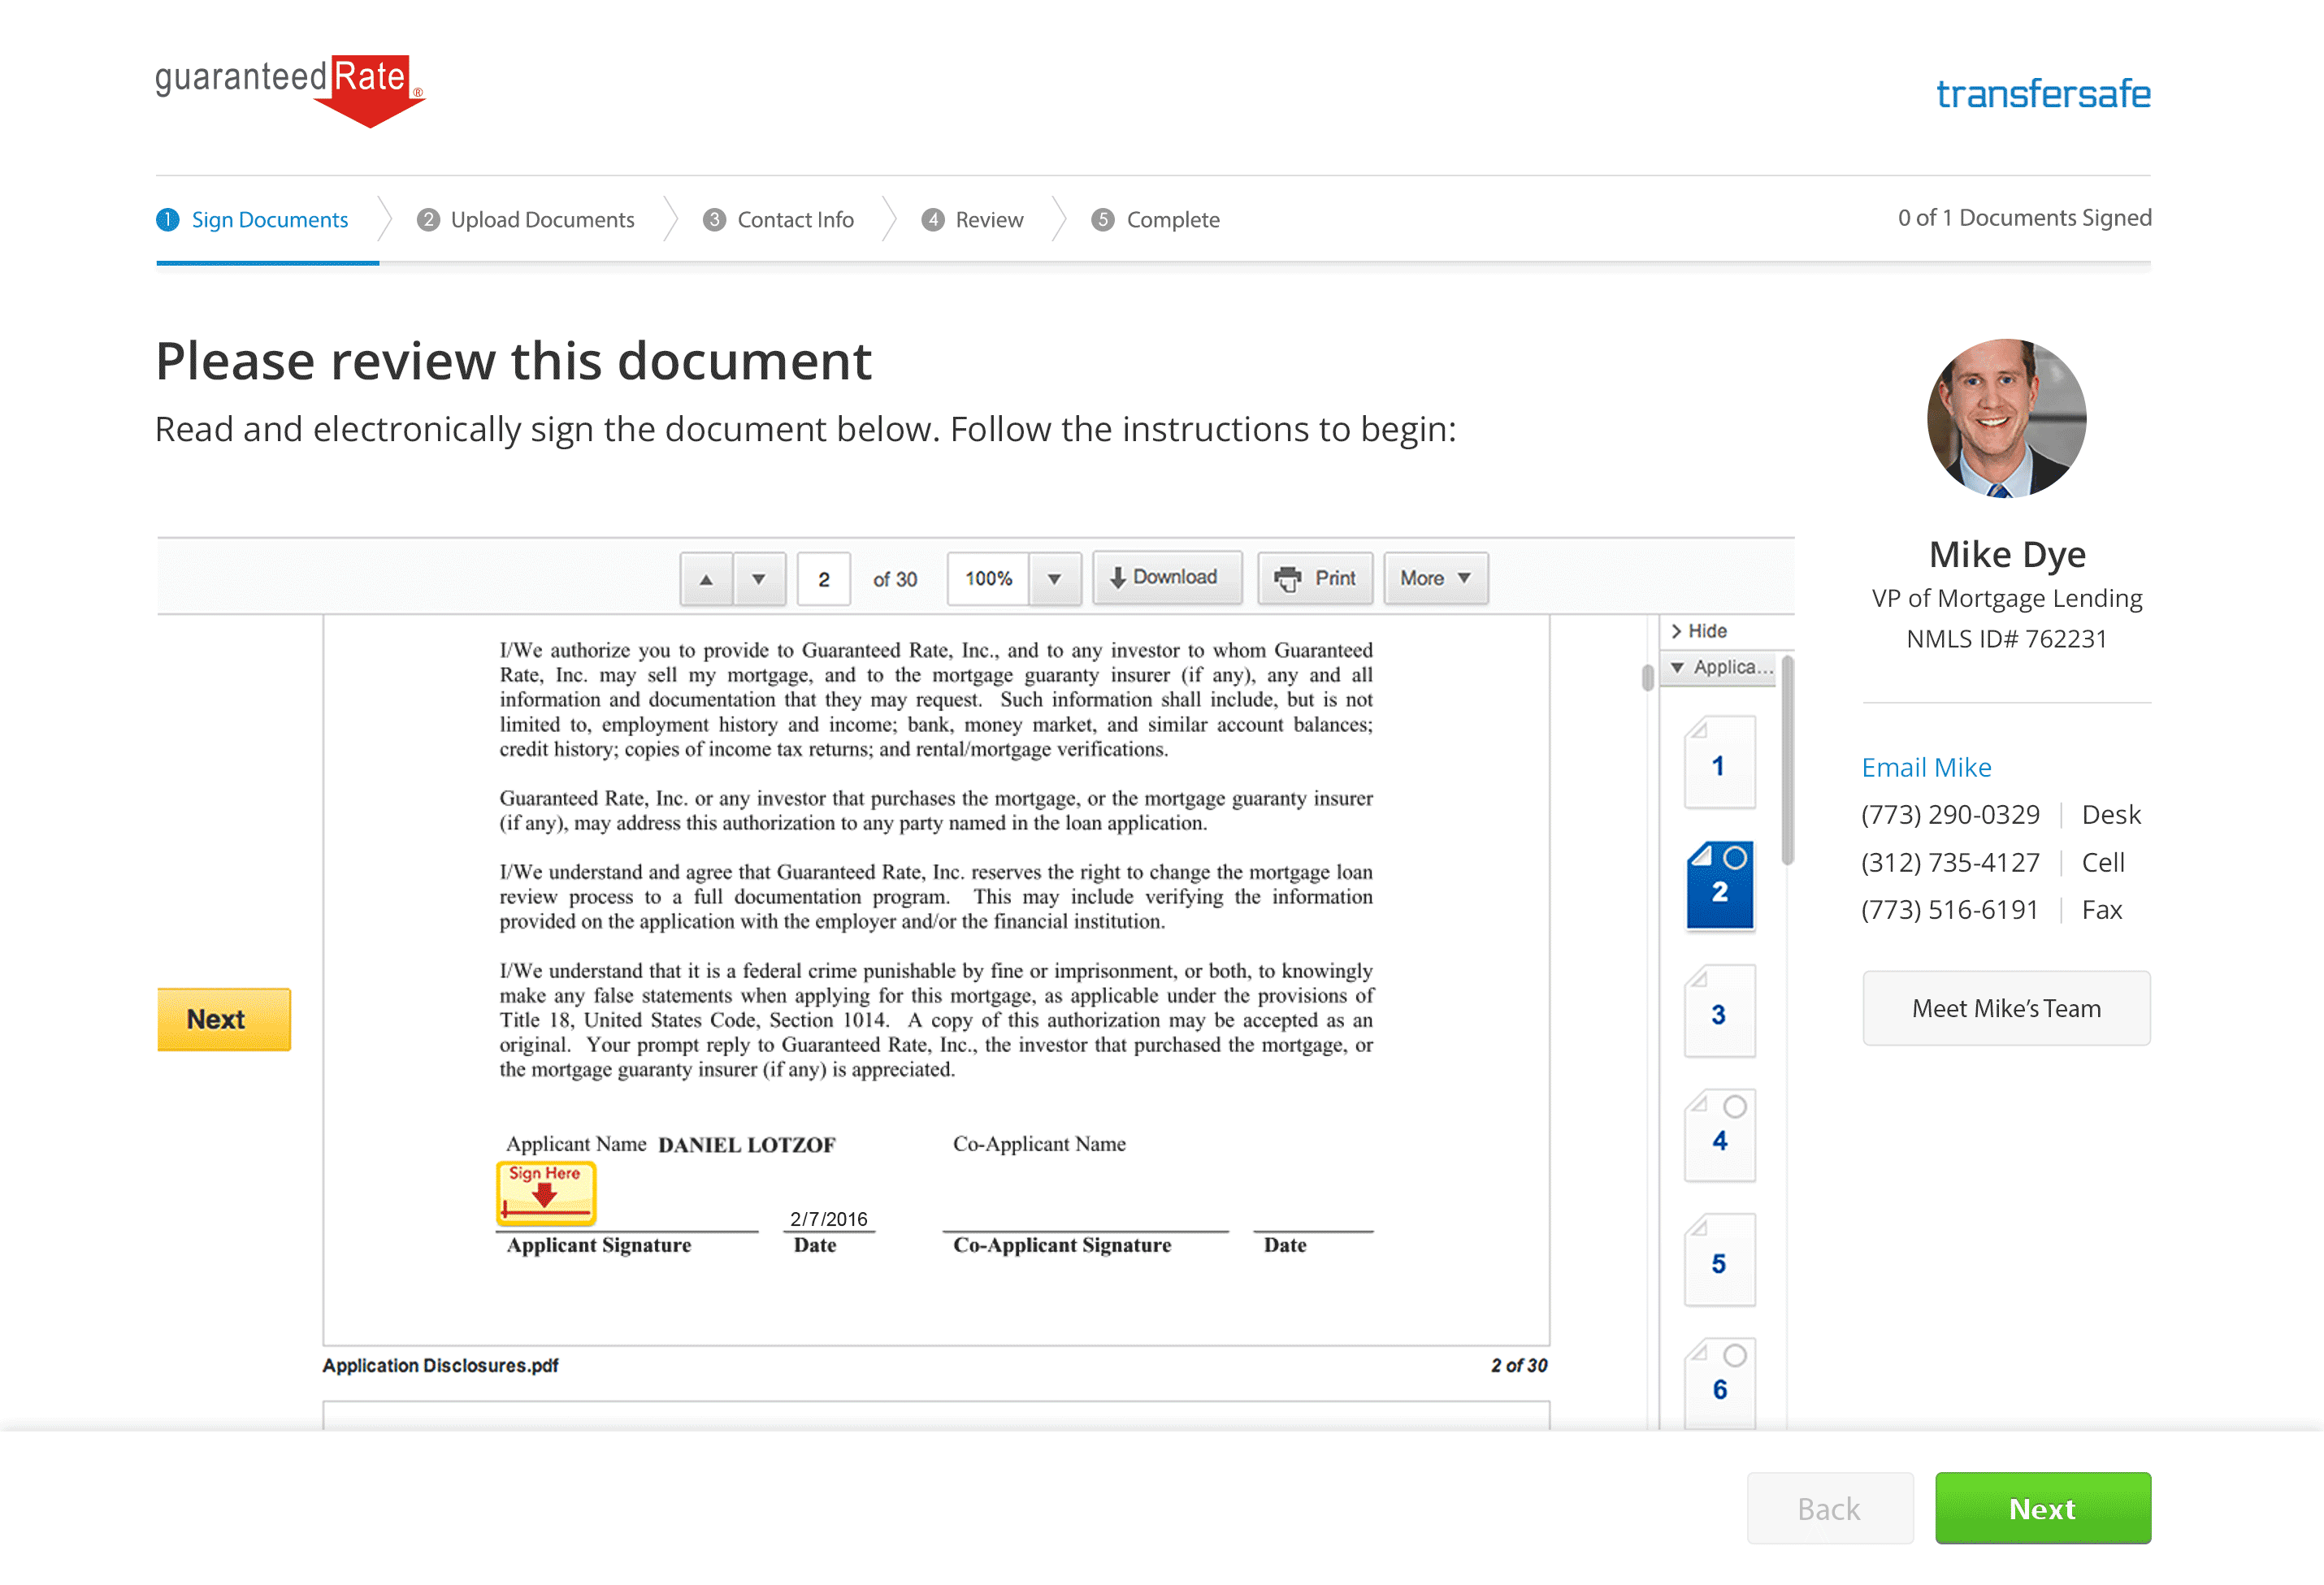Open Meet Mike's Team
This screenshot has height=1585, width=2324.
(x=2006, y=1008)
